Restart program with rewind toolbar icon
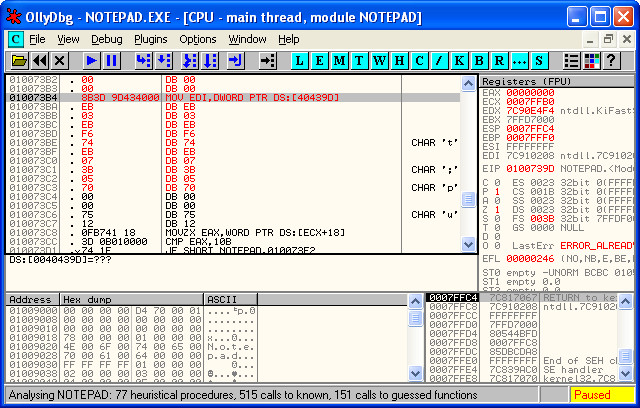640x408 pixels. coord(40,61)
